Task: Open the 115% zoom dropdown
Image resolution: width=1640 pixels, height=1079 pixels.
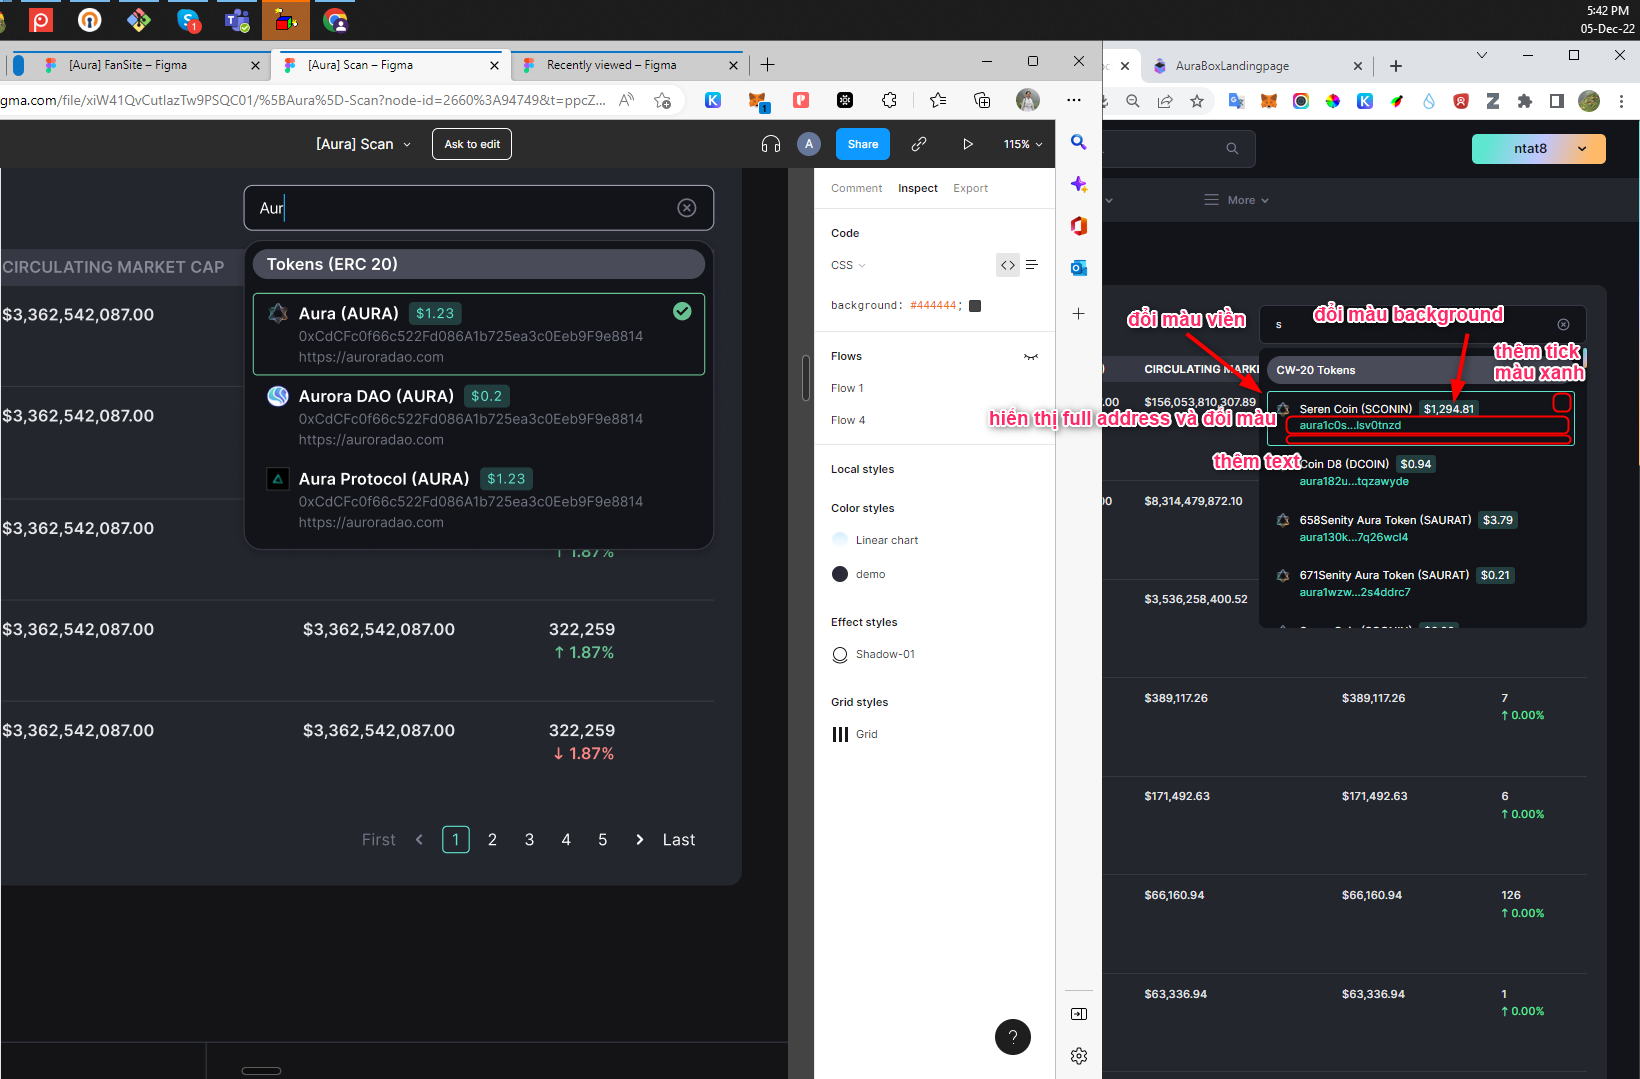Action: click(x=1023, y=144)
